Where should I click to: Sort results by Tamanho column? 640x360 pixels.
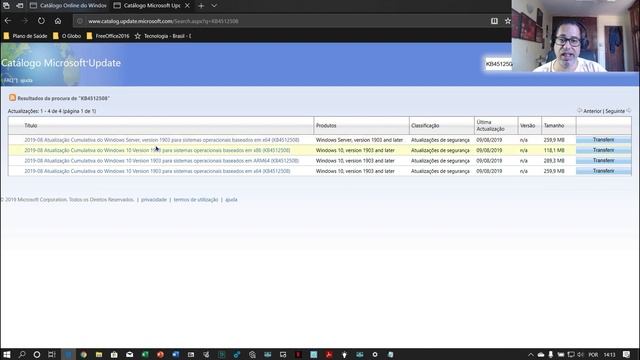pos(554,126)
